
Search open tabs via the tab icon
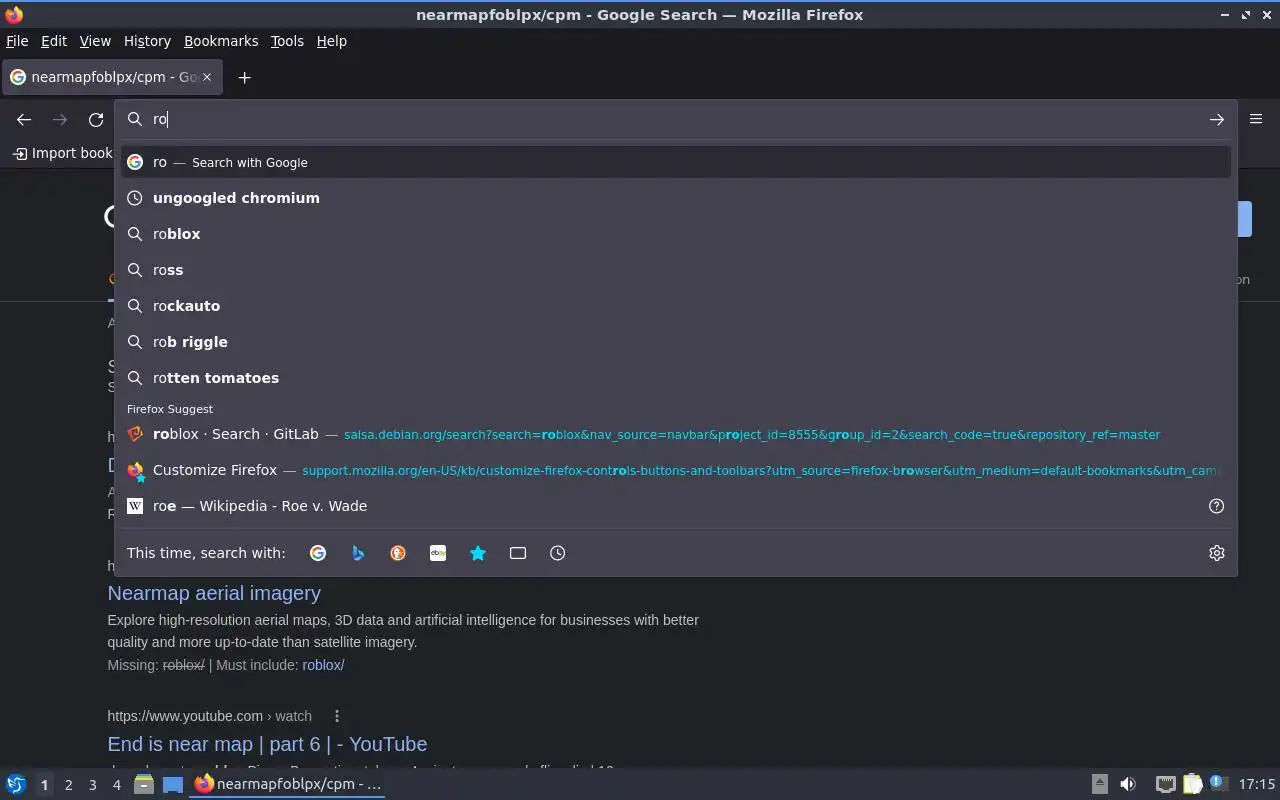tap(518, 553)
